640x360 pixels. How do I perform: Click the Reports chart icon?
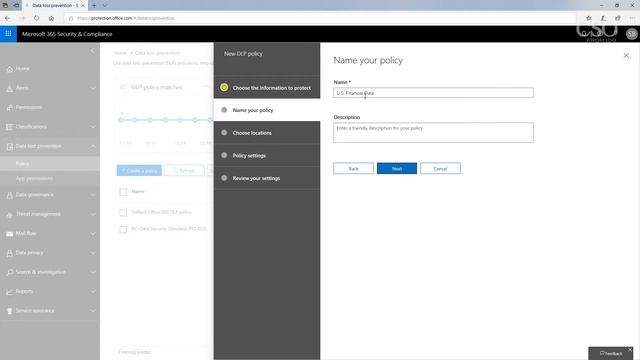[x=10, y=291]
